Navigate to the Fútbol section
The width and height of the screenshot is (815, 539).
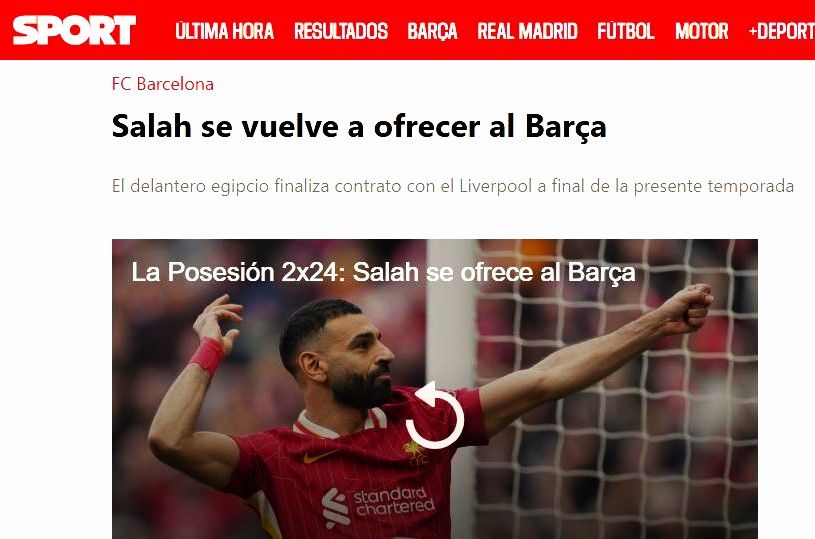pyautogui.click(x=626, y=31)
